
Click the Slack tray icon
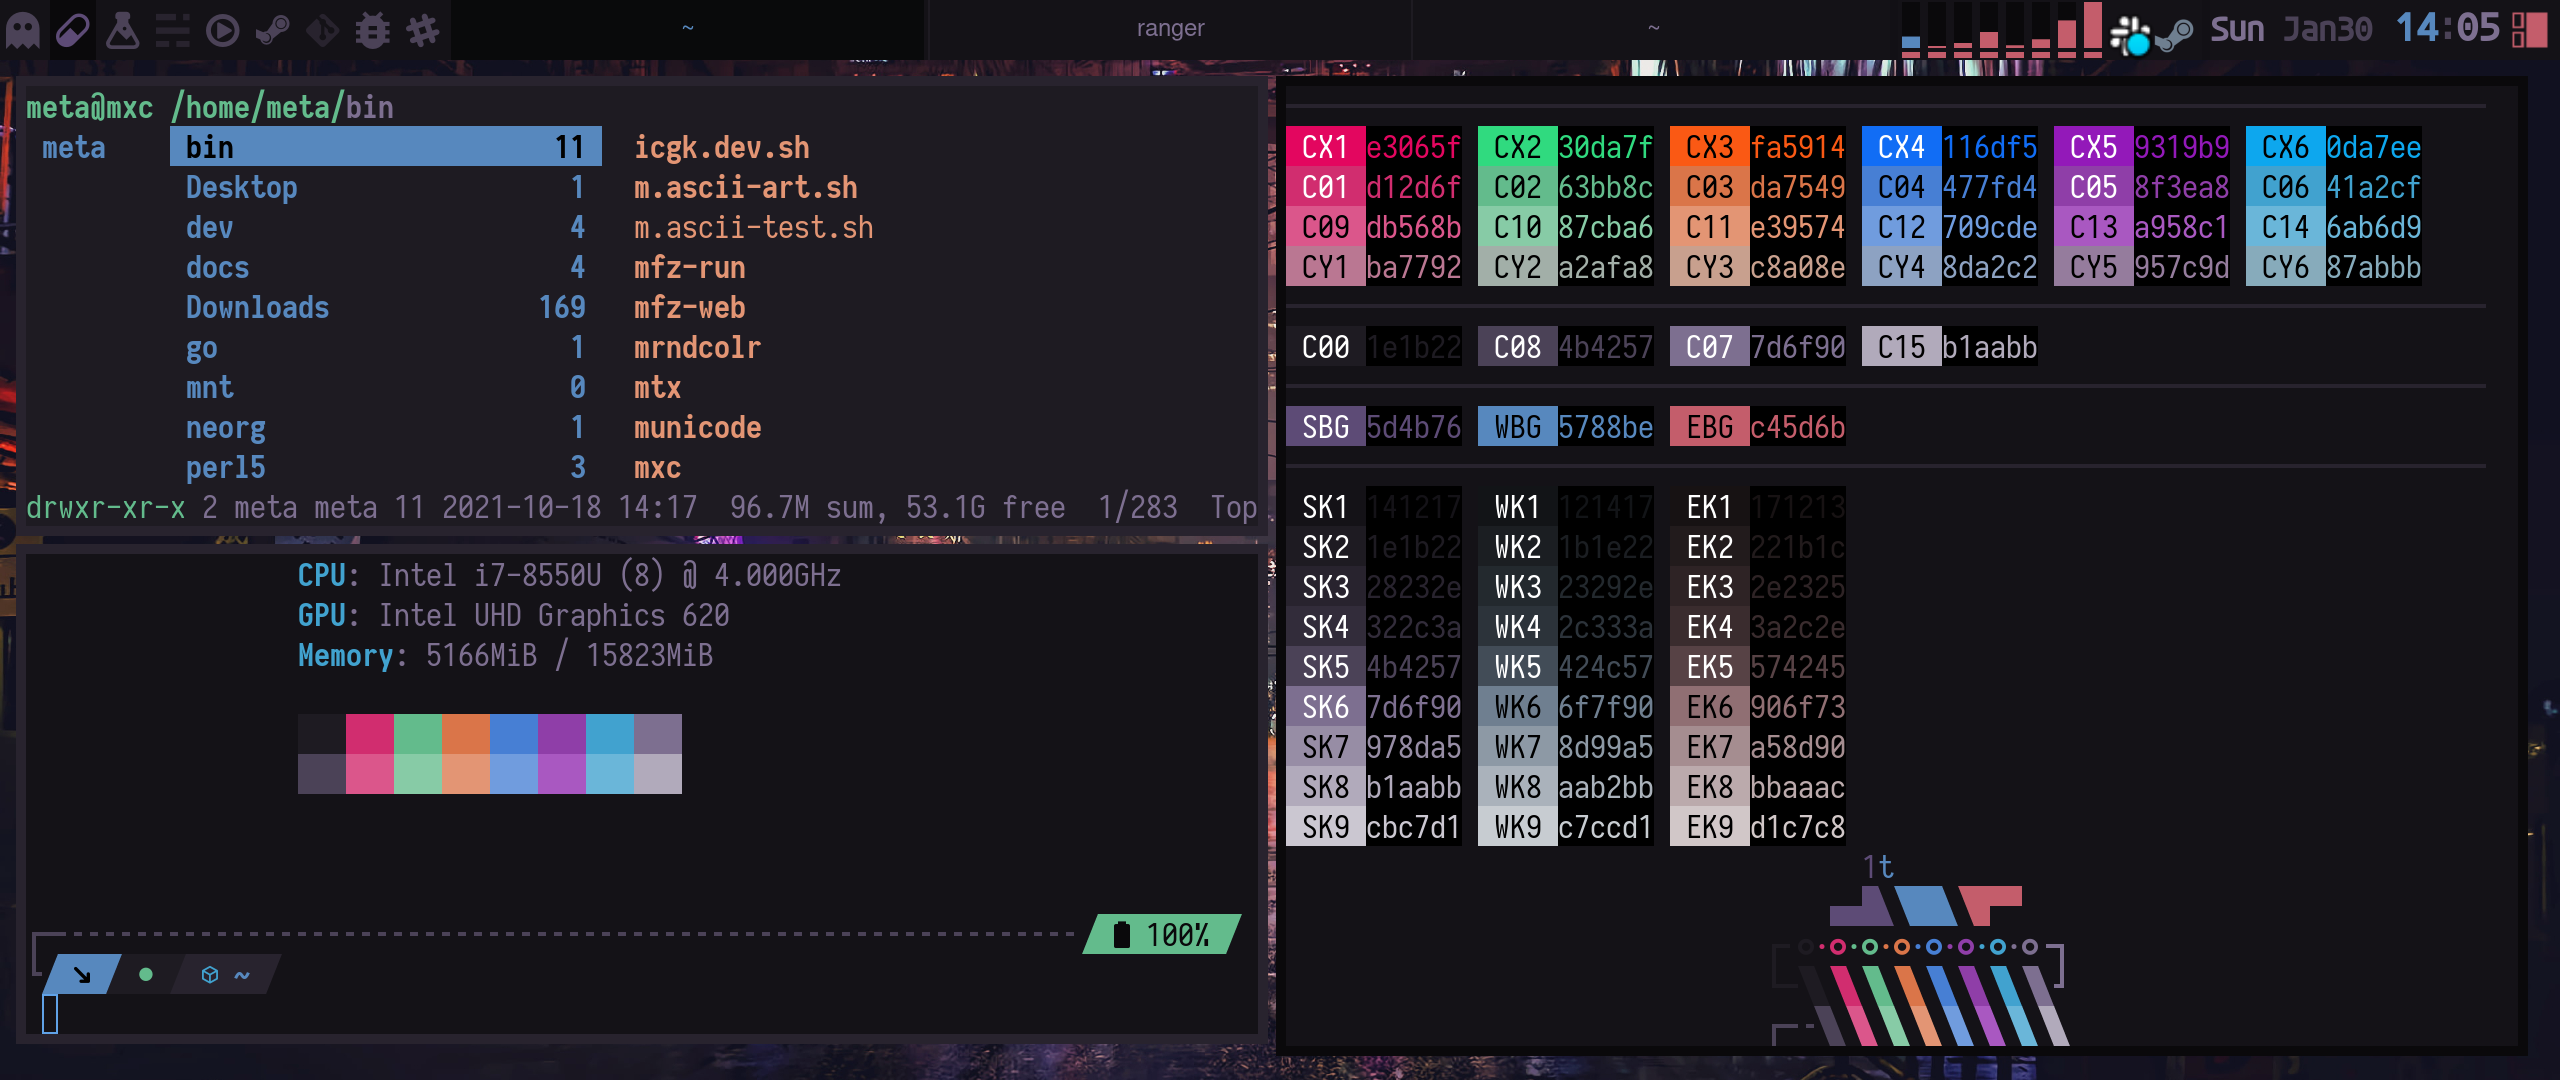[x=2130, y=34]
